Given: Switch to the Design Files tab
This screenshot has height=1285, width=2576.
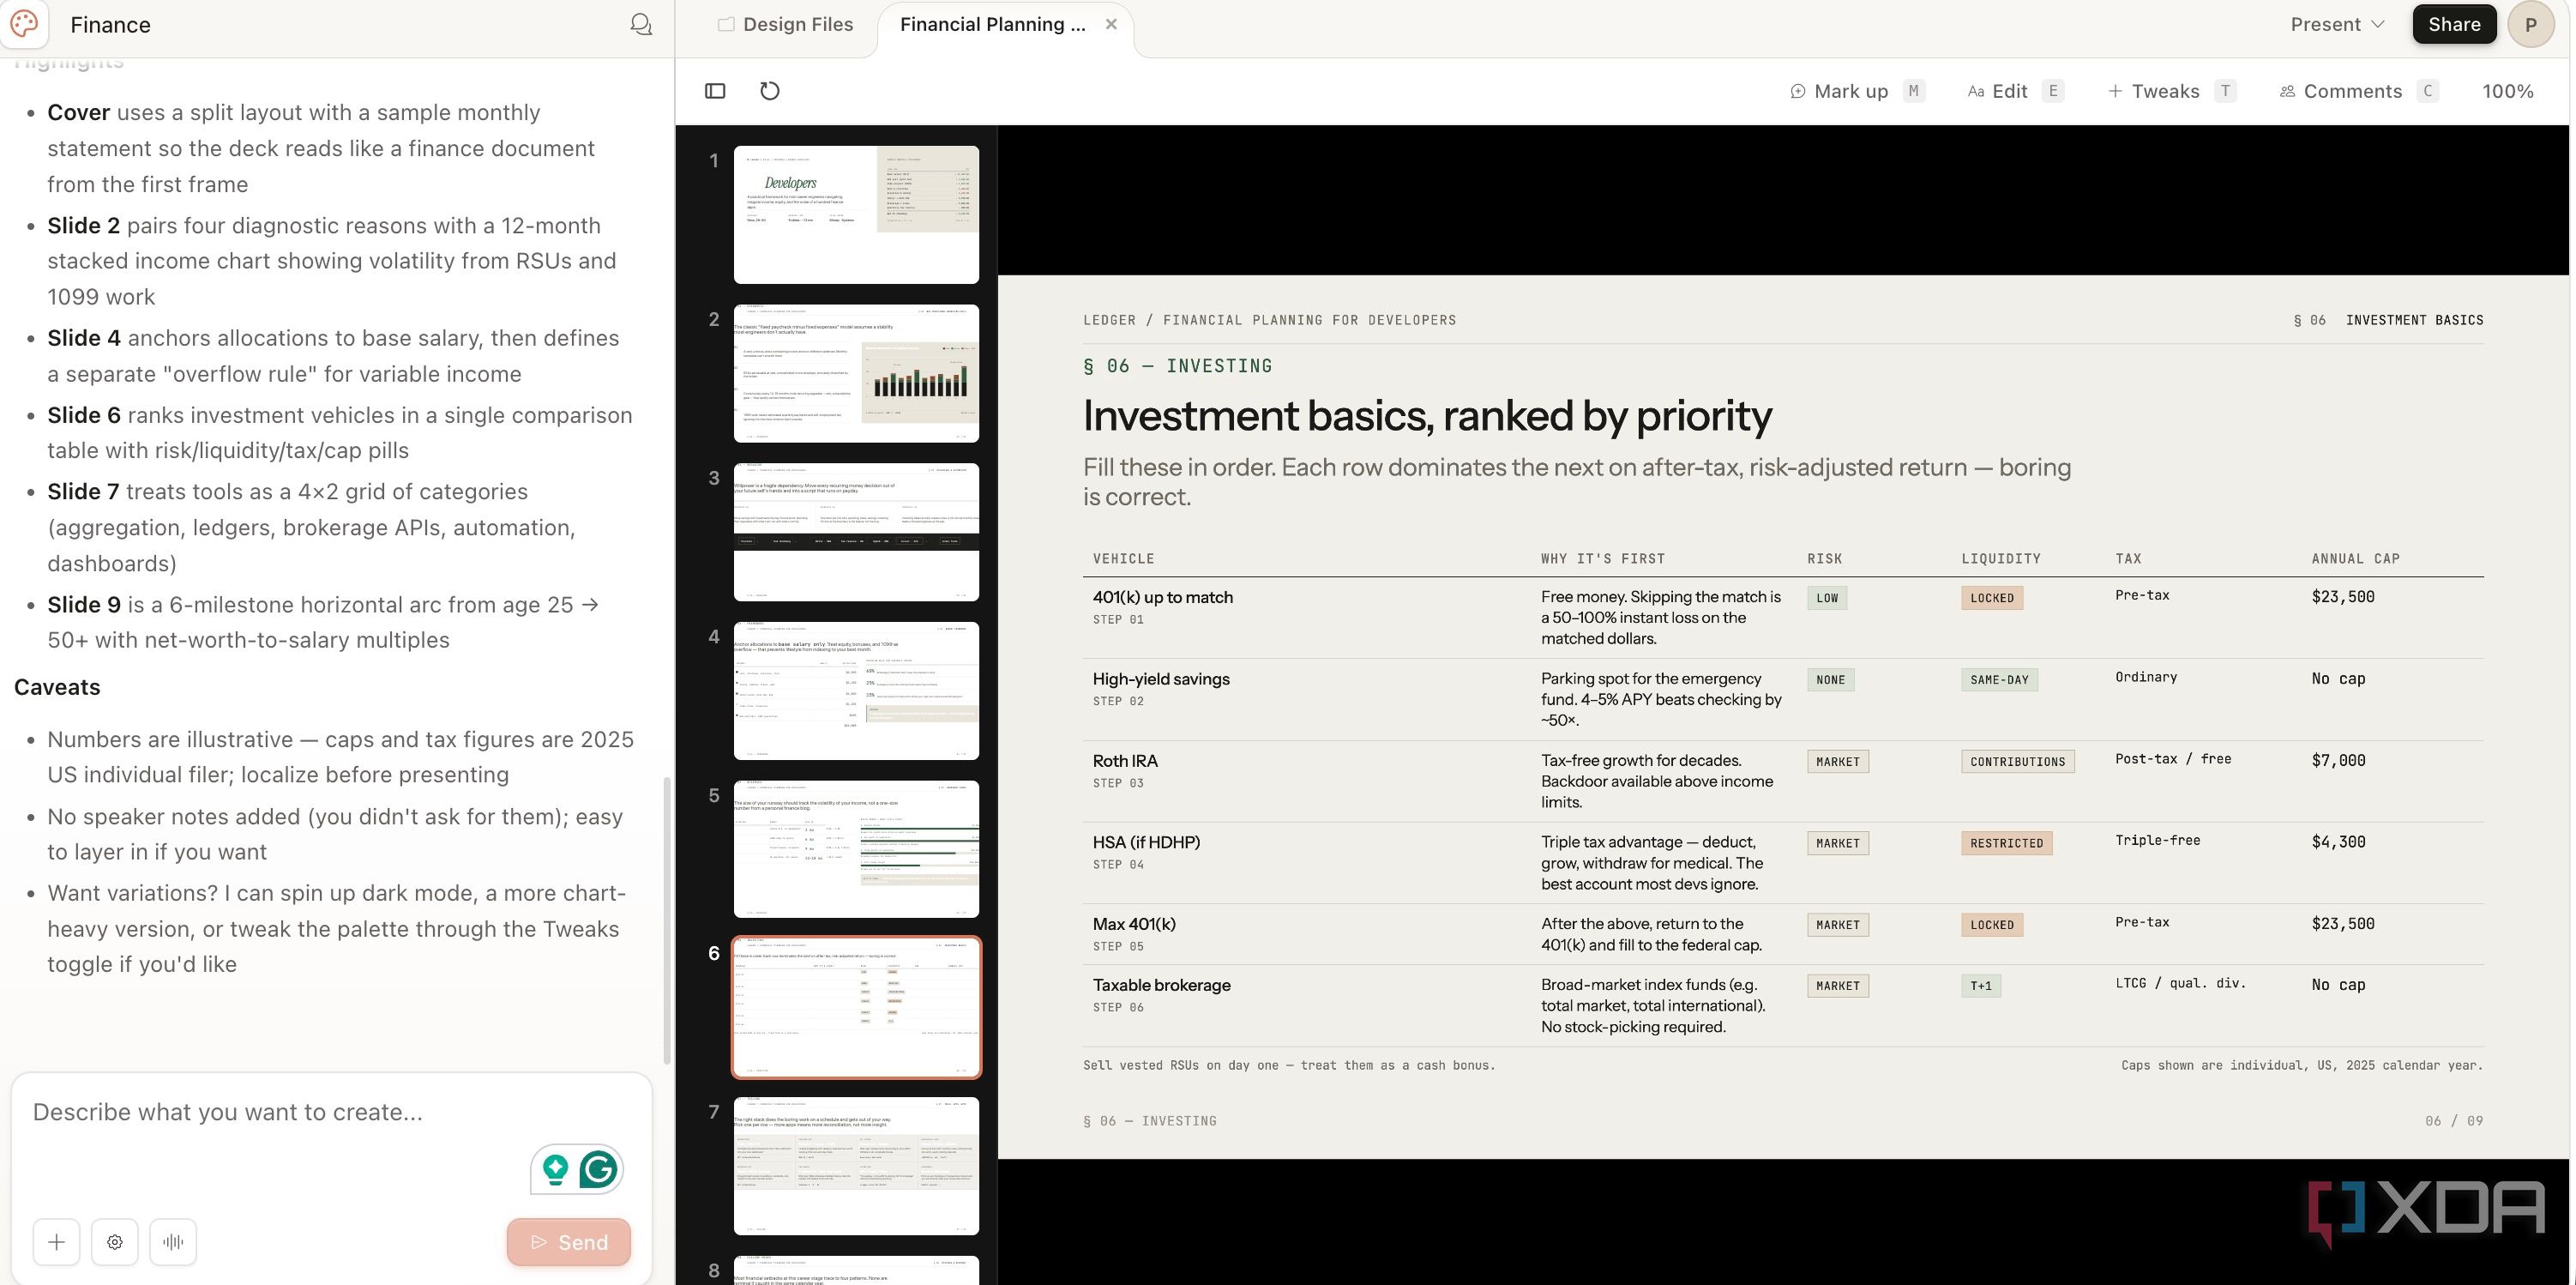Looking at the screenshot, I should pyautogui.click(x=785, y=24).
